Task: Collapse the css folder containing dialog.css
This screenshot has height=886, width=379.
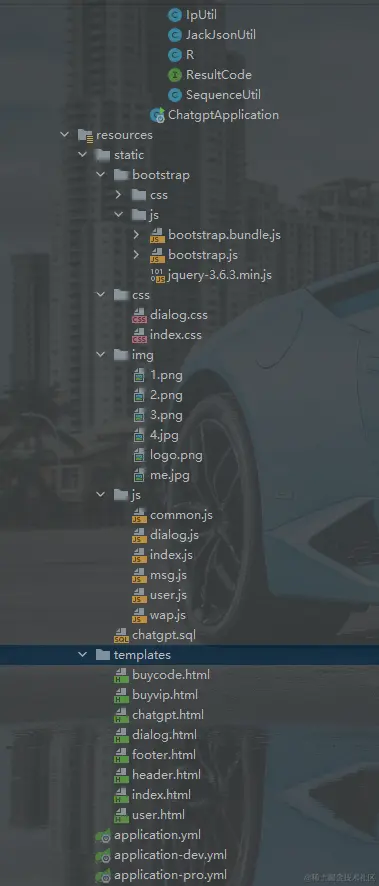Action: (101, 295)
